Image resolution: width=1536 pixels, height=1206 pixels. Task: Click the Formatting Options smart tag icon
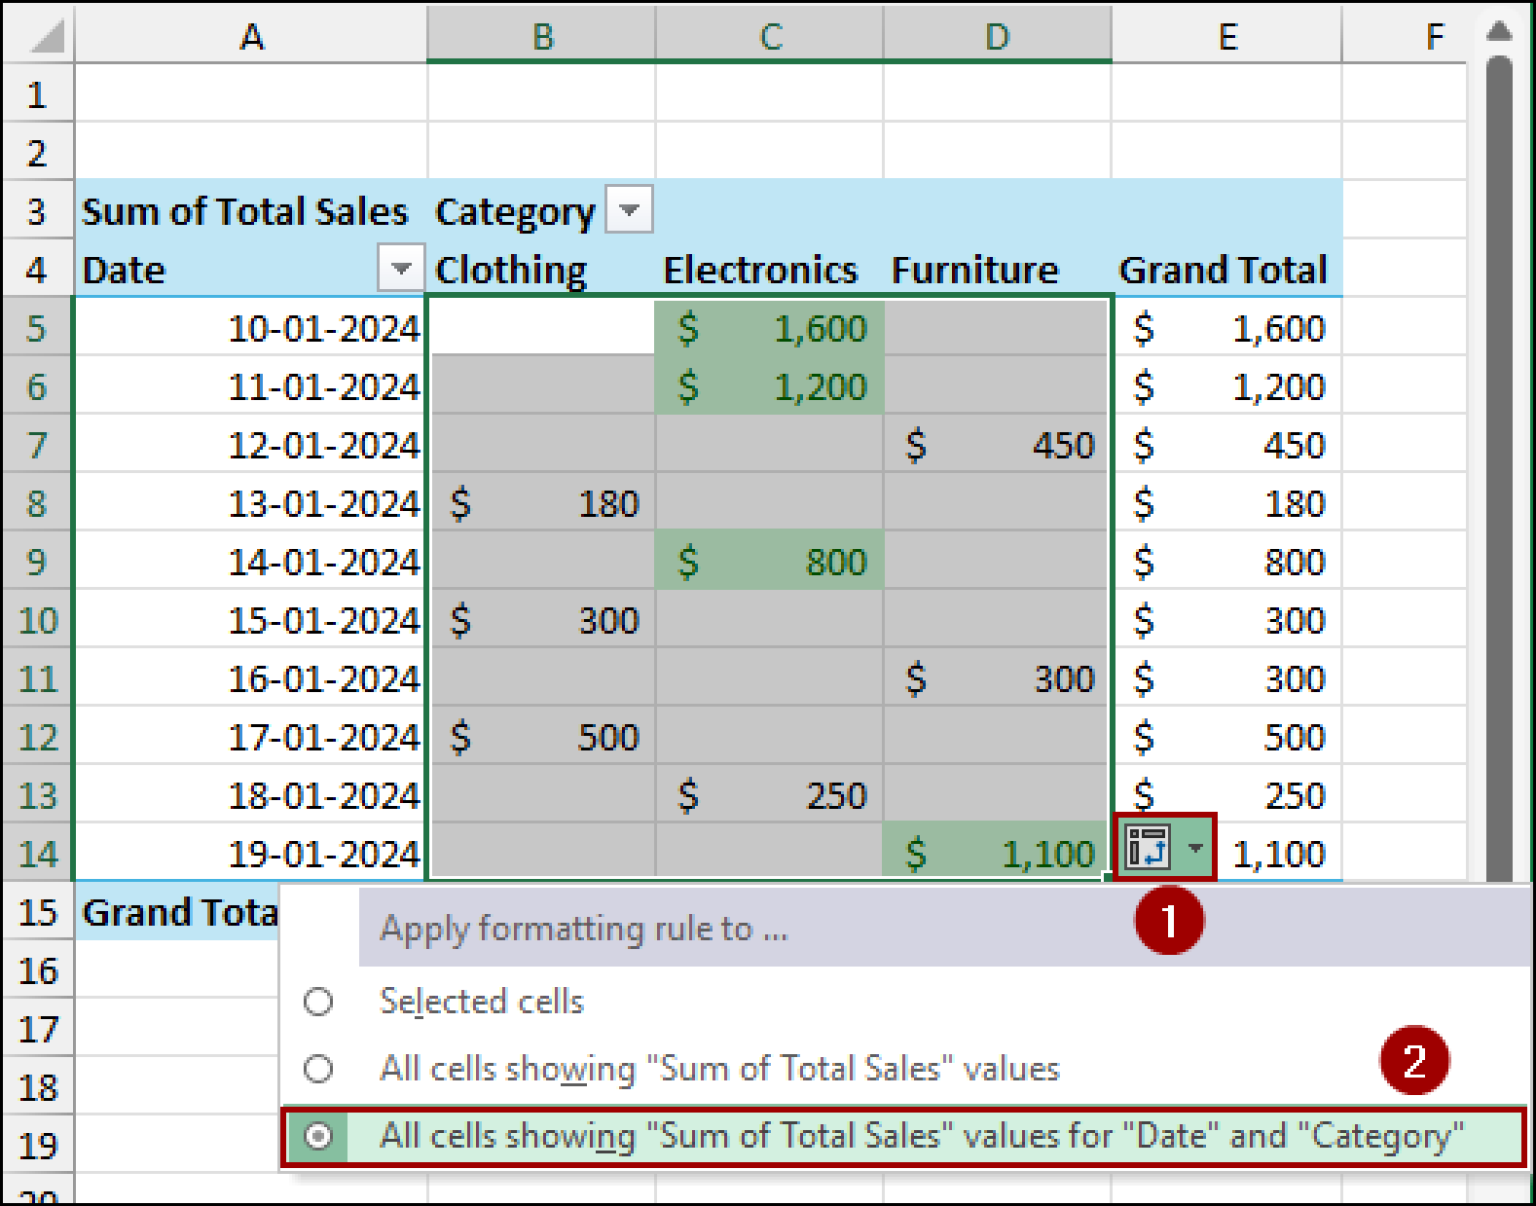coord(1150,847)
